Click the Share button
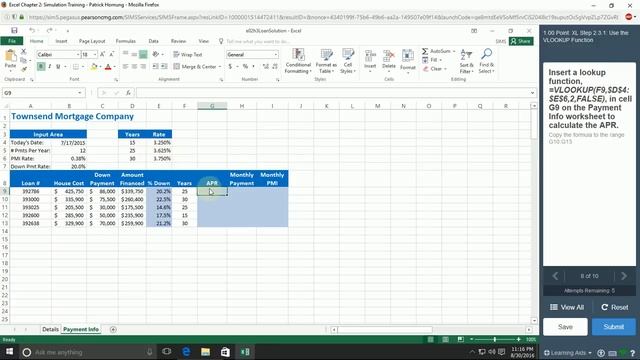Image resolution: width=640 pixels, height=360 pixels. coord(521,41)
